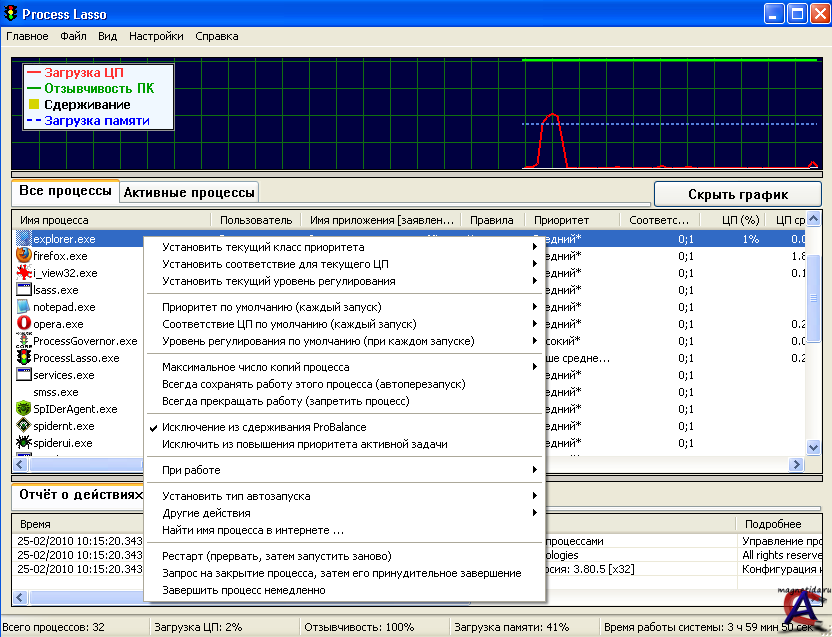Click the i_view32.exe icon

tap(24, 273)
